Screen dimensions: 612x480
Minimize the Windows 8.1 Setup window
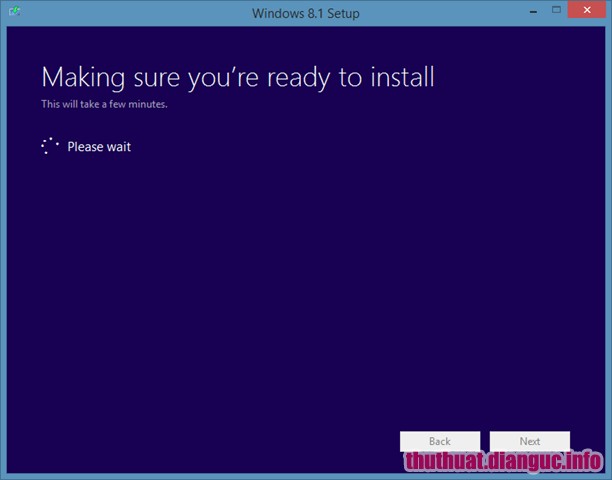coord(533,12)
